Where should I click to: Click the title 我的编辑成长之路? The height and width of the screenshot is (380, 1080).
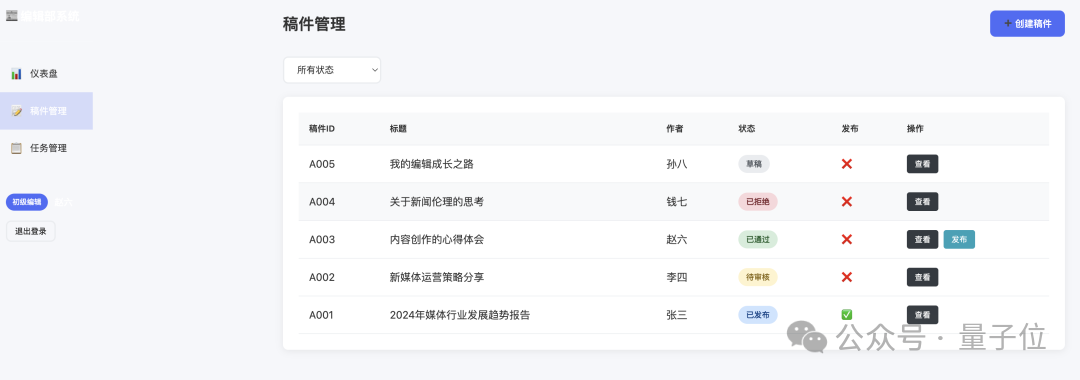coord(431,164)
